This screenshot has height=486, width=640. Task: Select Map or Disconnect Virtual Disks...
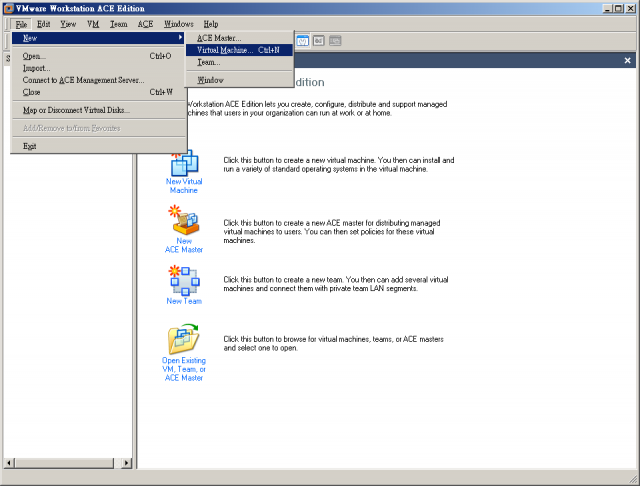[x=98, y=110]
